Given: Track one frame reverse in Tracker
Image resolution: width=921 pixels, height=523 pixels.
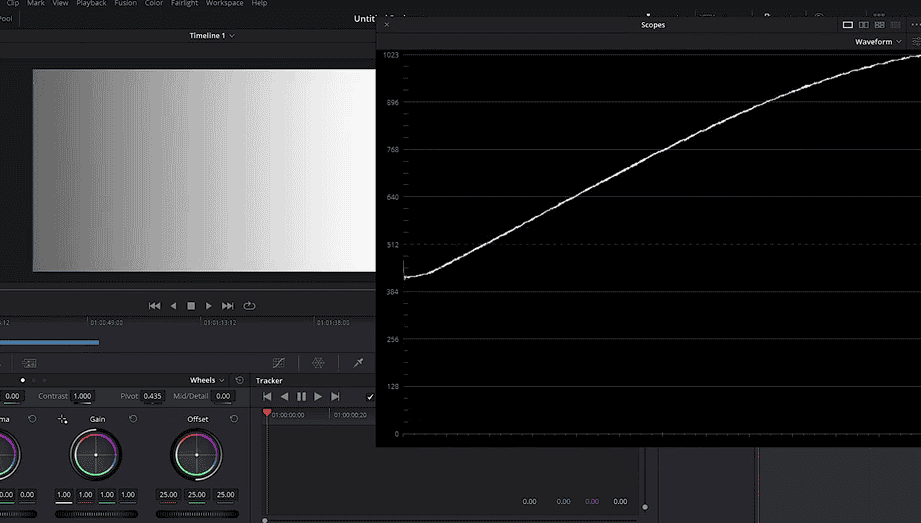Looking at the screenshot, I should coord(284,397).
